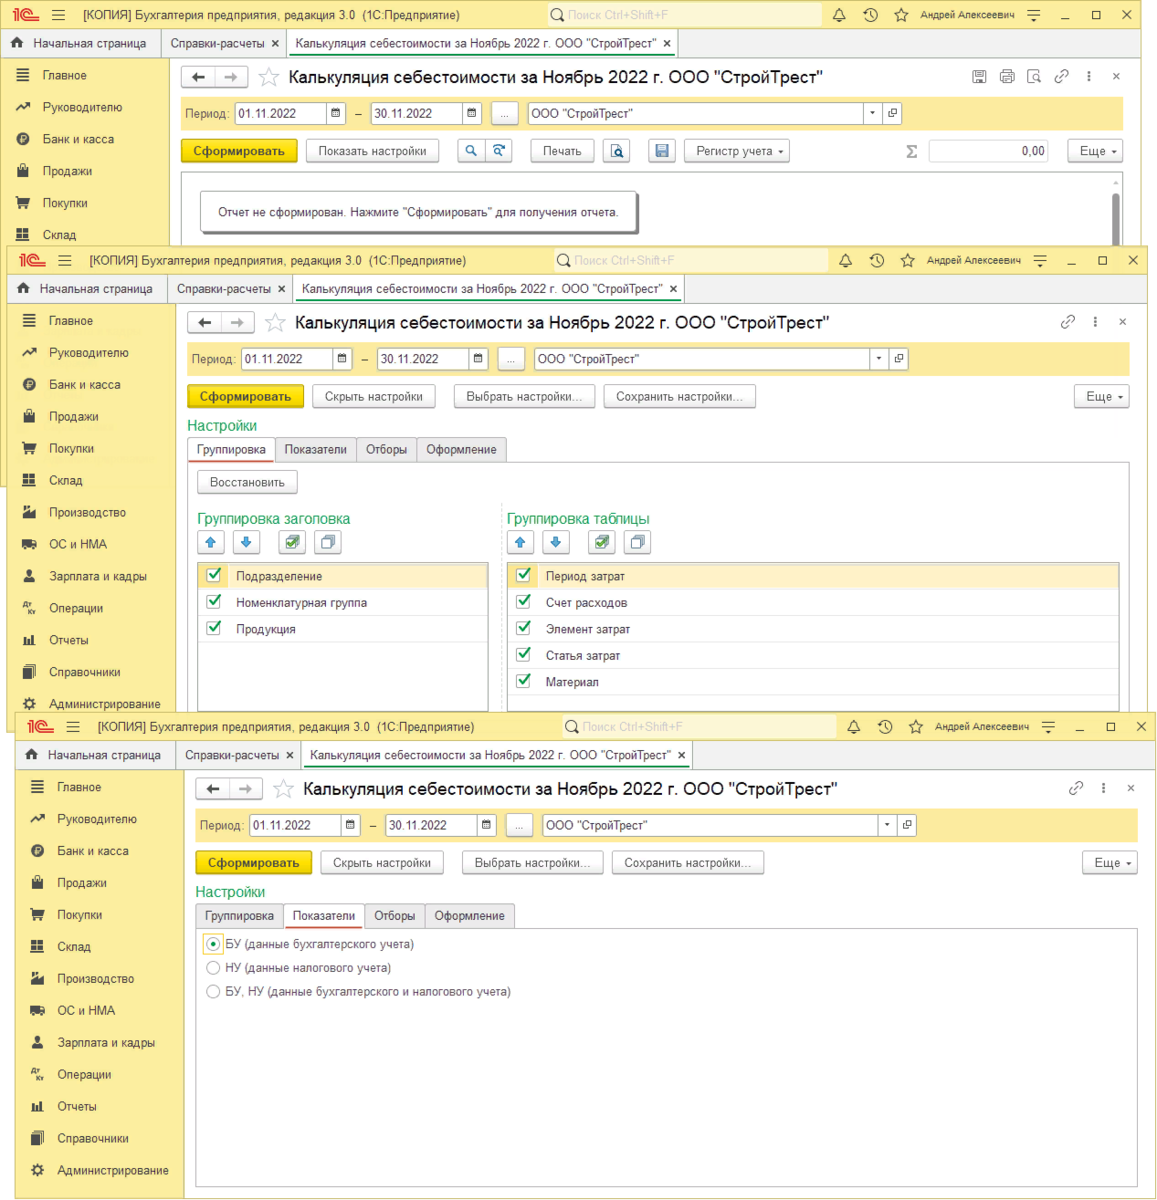Screen dimensions: 1157x1200
Task: Click start date field 01.11.2022 in top window
Action: tap(281, 113)
